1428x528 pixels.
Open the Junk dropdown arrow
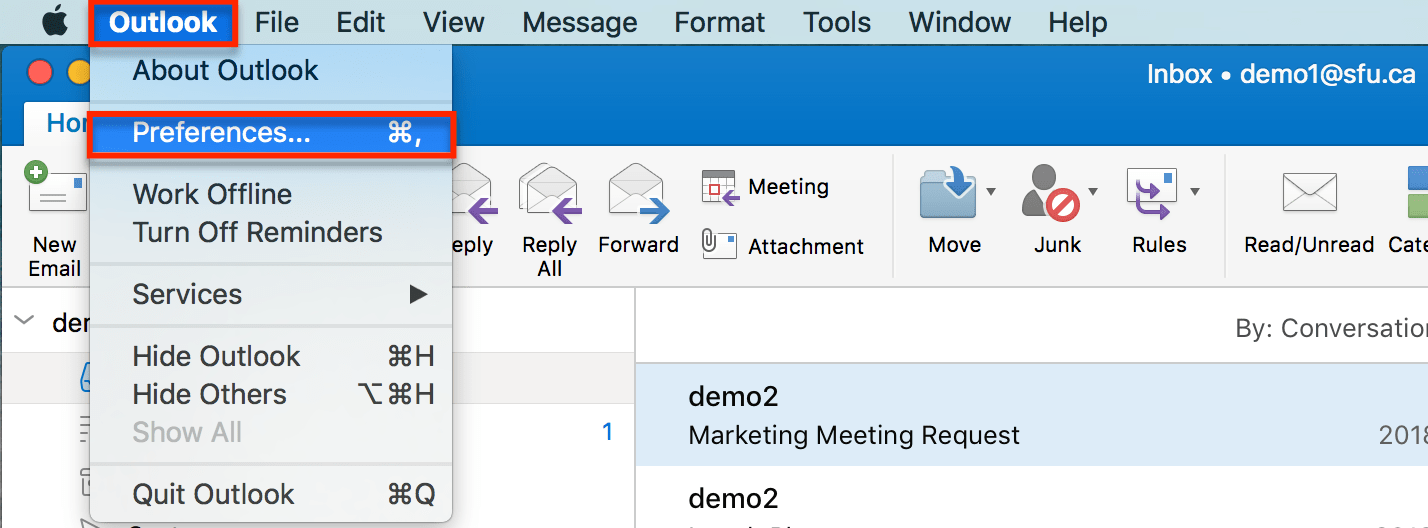[1093, 191]
